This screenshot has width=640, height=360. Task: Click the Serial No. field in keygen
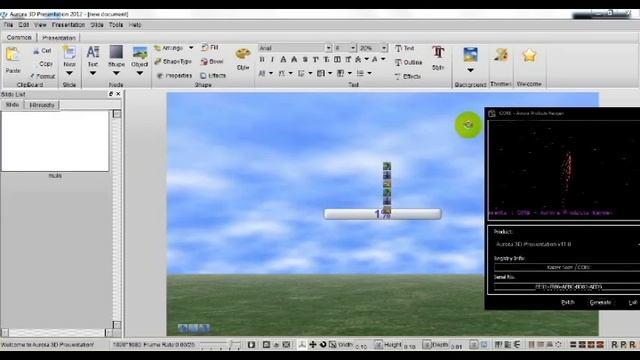pyautogui.click(x=567, y=287)
